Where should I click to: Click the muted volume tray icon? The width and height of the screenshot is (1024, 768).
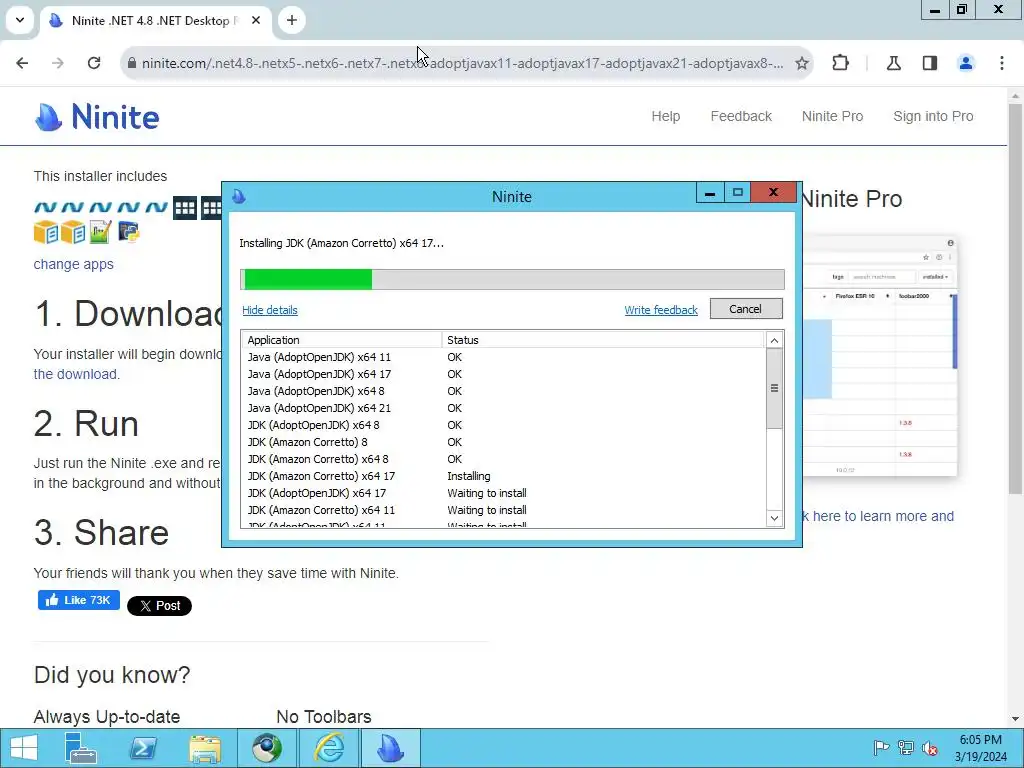point(930,748)
